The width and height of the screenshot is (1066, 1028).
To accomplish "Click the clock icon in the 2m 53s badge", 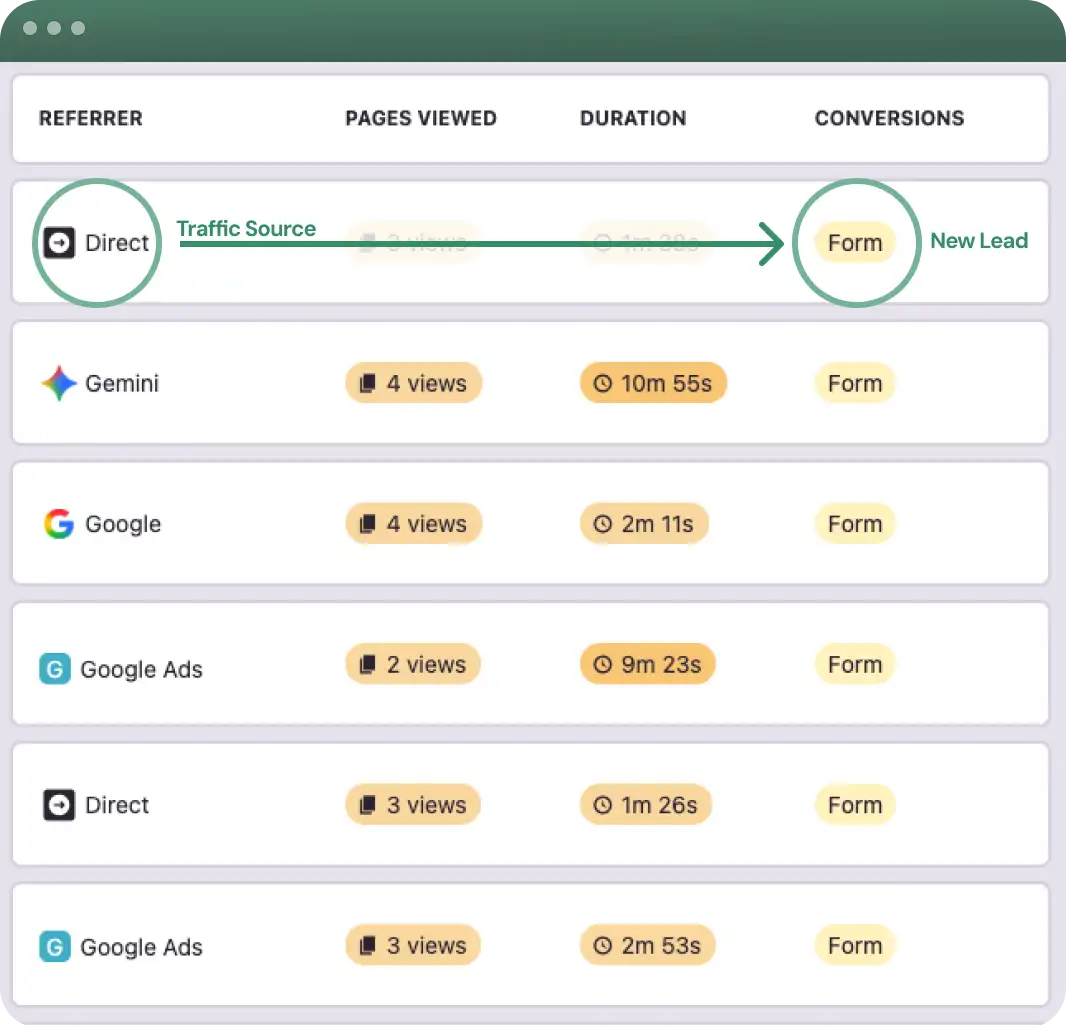I will click(602, 946).
